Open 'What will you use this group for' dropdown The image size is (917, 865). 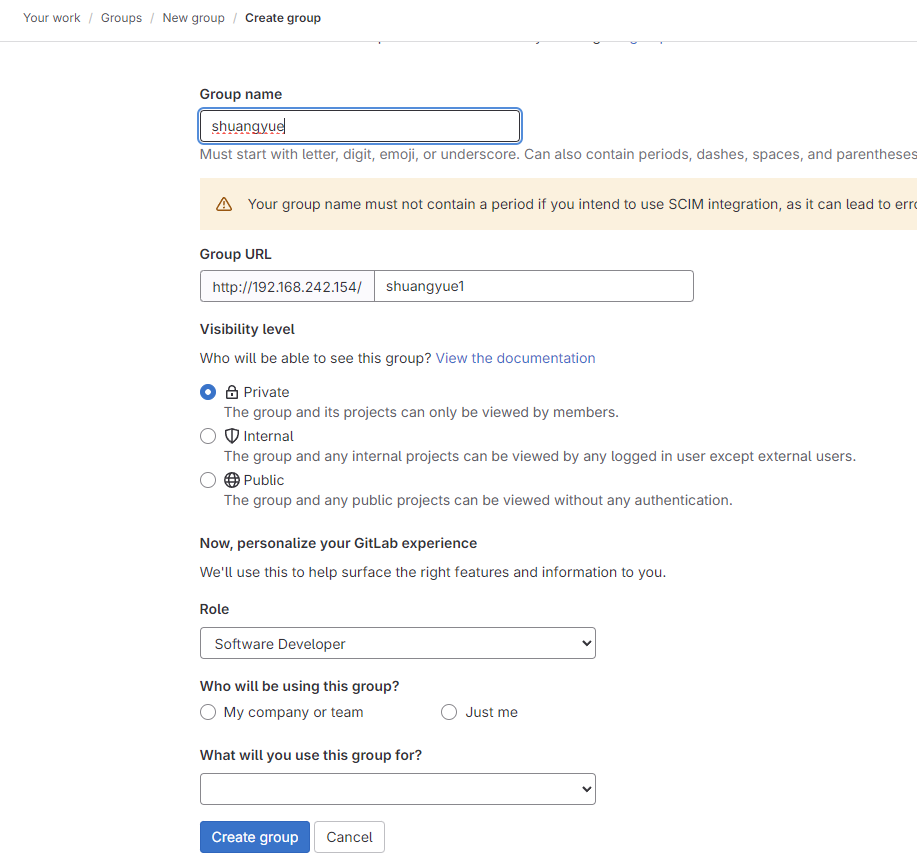tap(398, 789)
